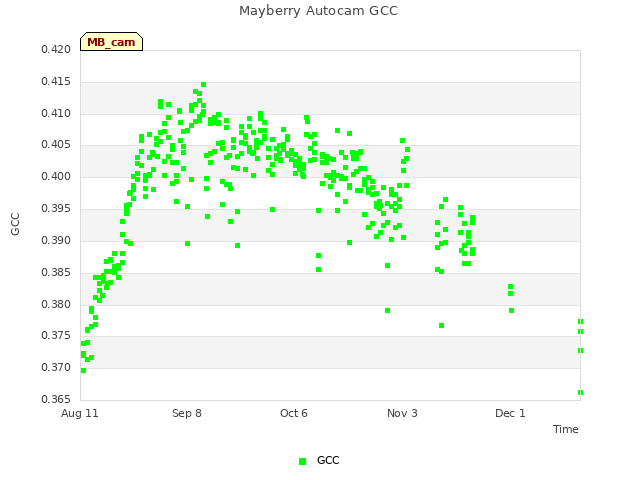Click the Dec 1 x-axis label

tap(510, 413)
